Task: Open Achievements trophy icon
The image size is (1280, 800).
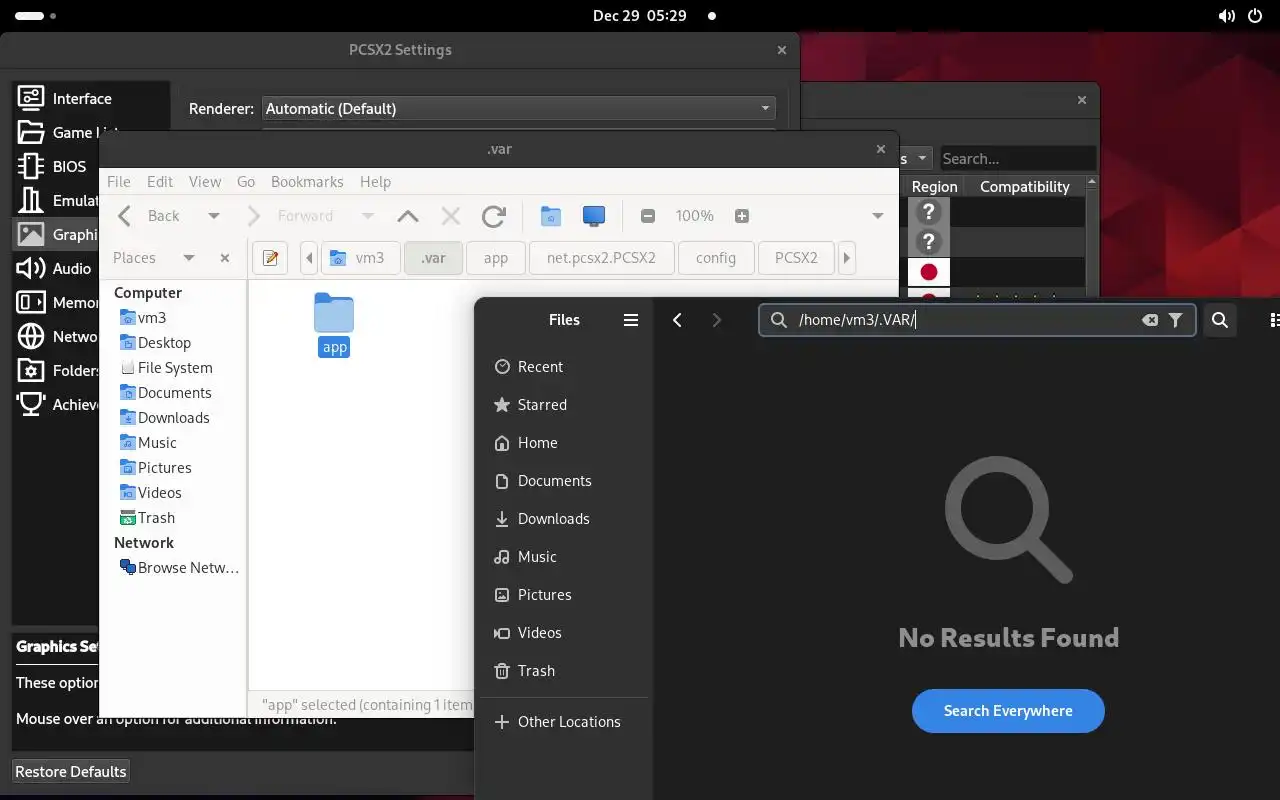Action: [31, 404]
